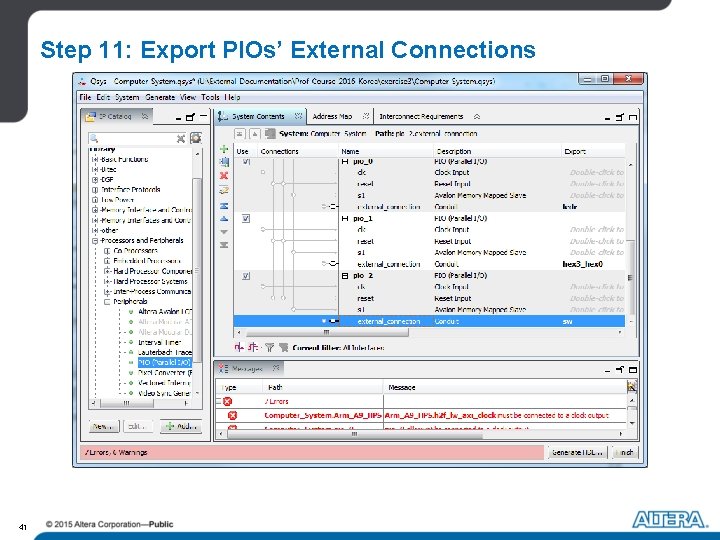Screen dimensions: 720x540
Task: Click the Finish button
Action: point(624,452)
